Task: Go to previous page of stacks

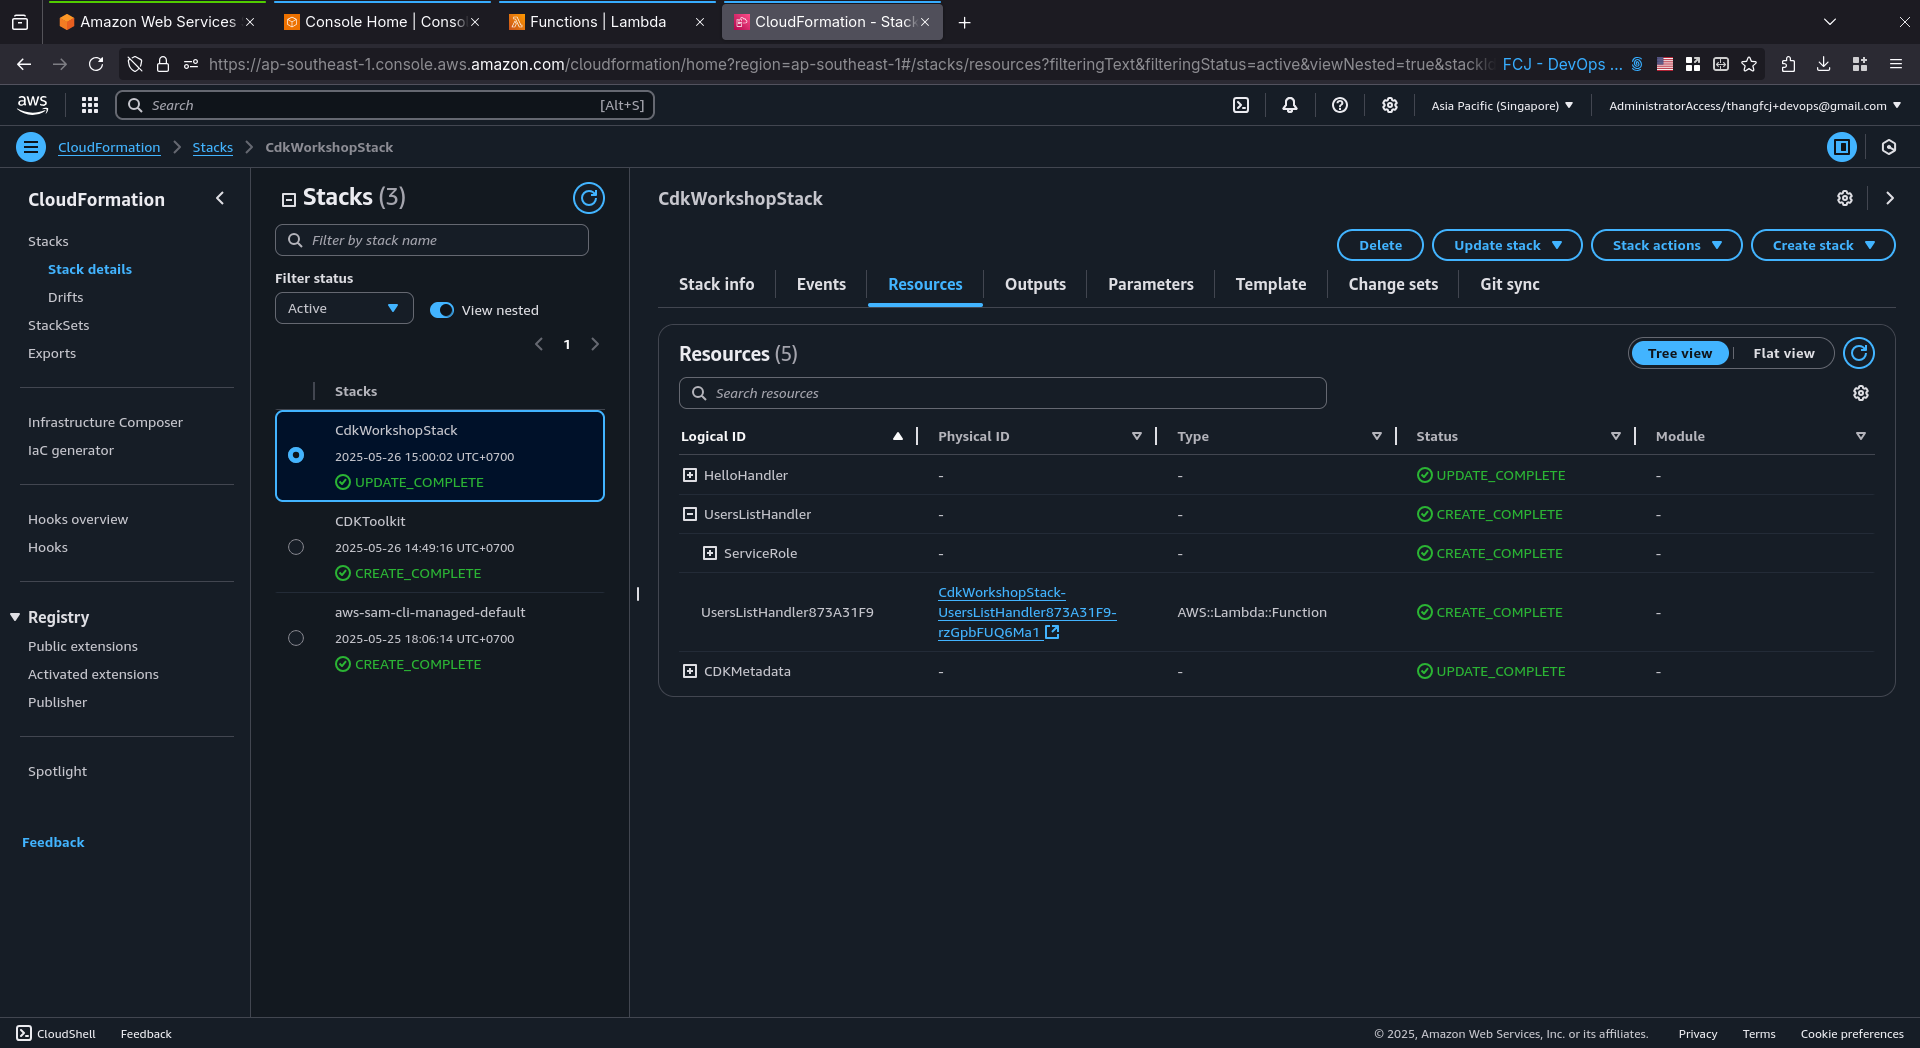Action: [x=539, y=344]
